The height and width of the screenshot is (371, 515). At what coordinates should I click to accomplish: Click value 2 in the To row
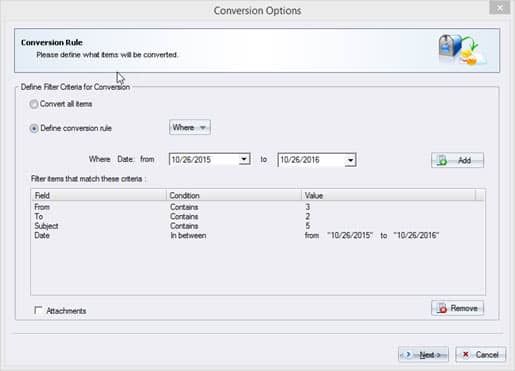[307, 216]
